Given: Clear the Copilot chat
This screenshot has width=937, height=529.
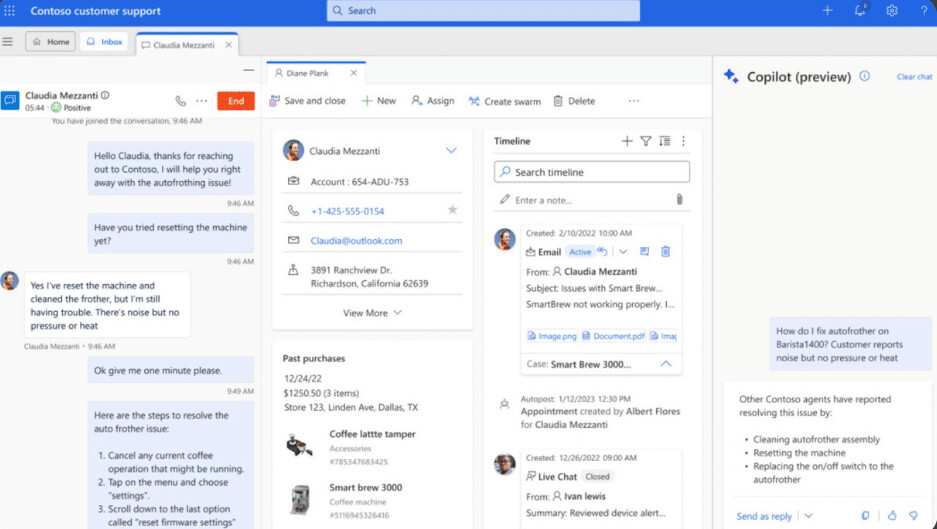Looking at the screenshot, I should [x=914, y=77].
